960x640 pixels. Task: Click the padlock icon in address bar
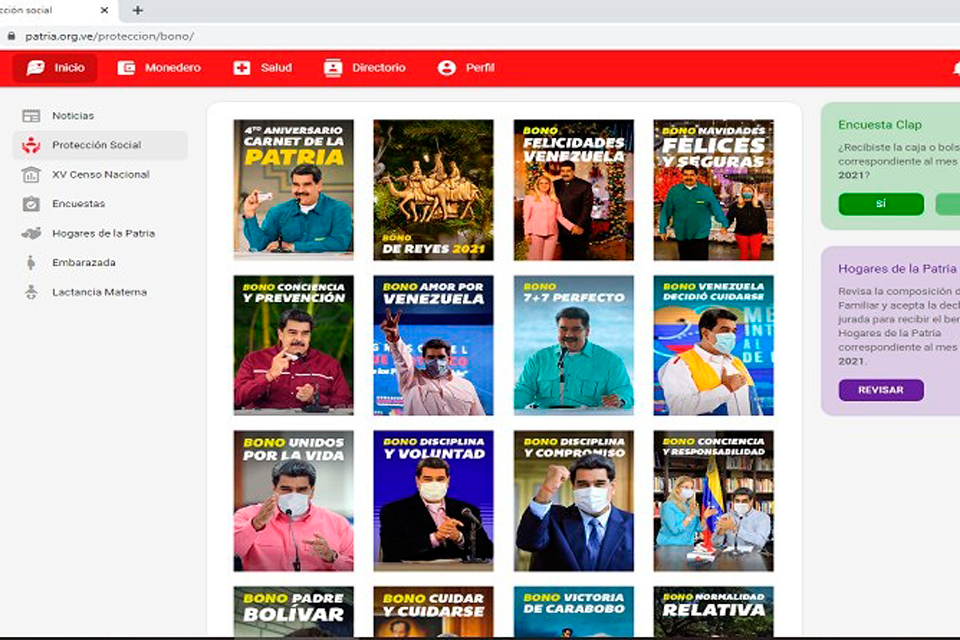pyautogui.click(x=11, y=36)
